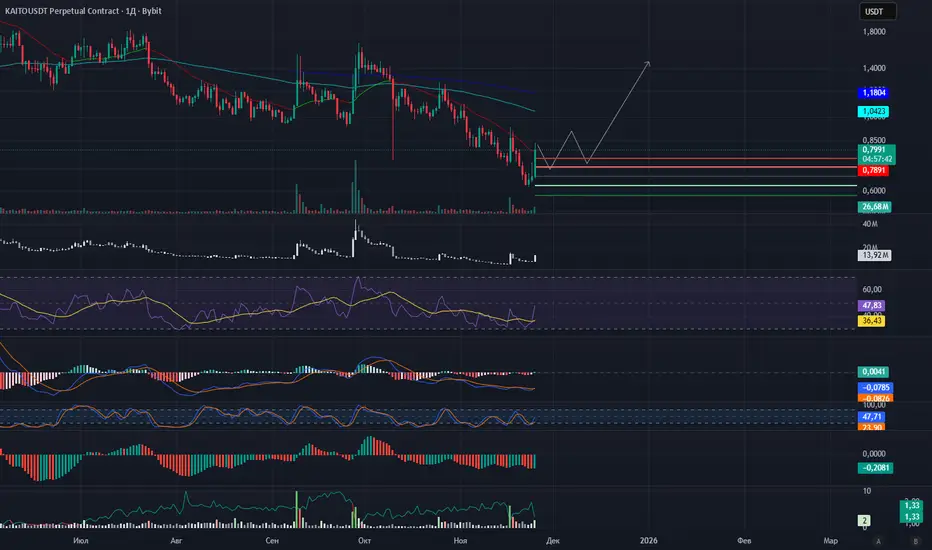Screen dimensions: 932x550
Task: Click the Мар label on time axis
Action: (830, 540)
